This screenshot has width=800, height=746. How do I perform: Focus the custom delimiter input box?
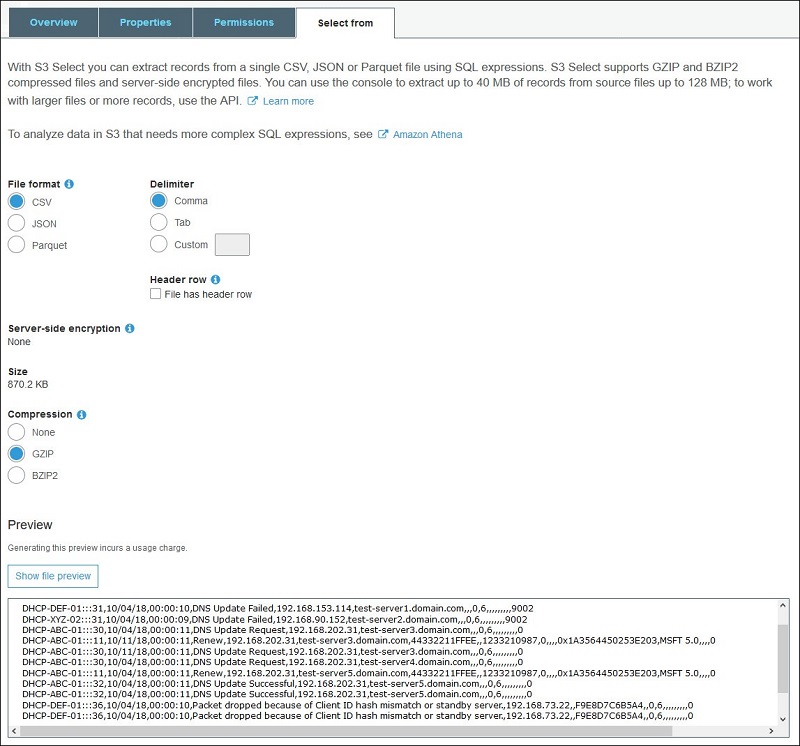[232, 244]
